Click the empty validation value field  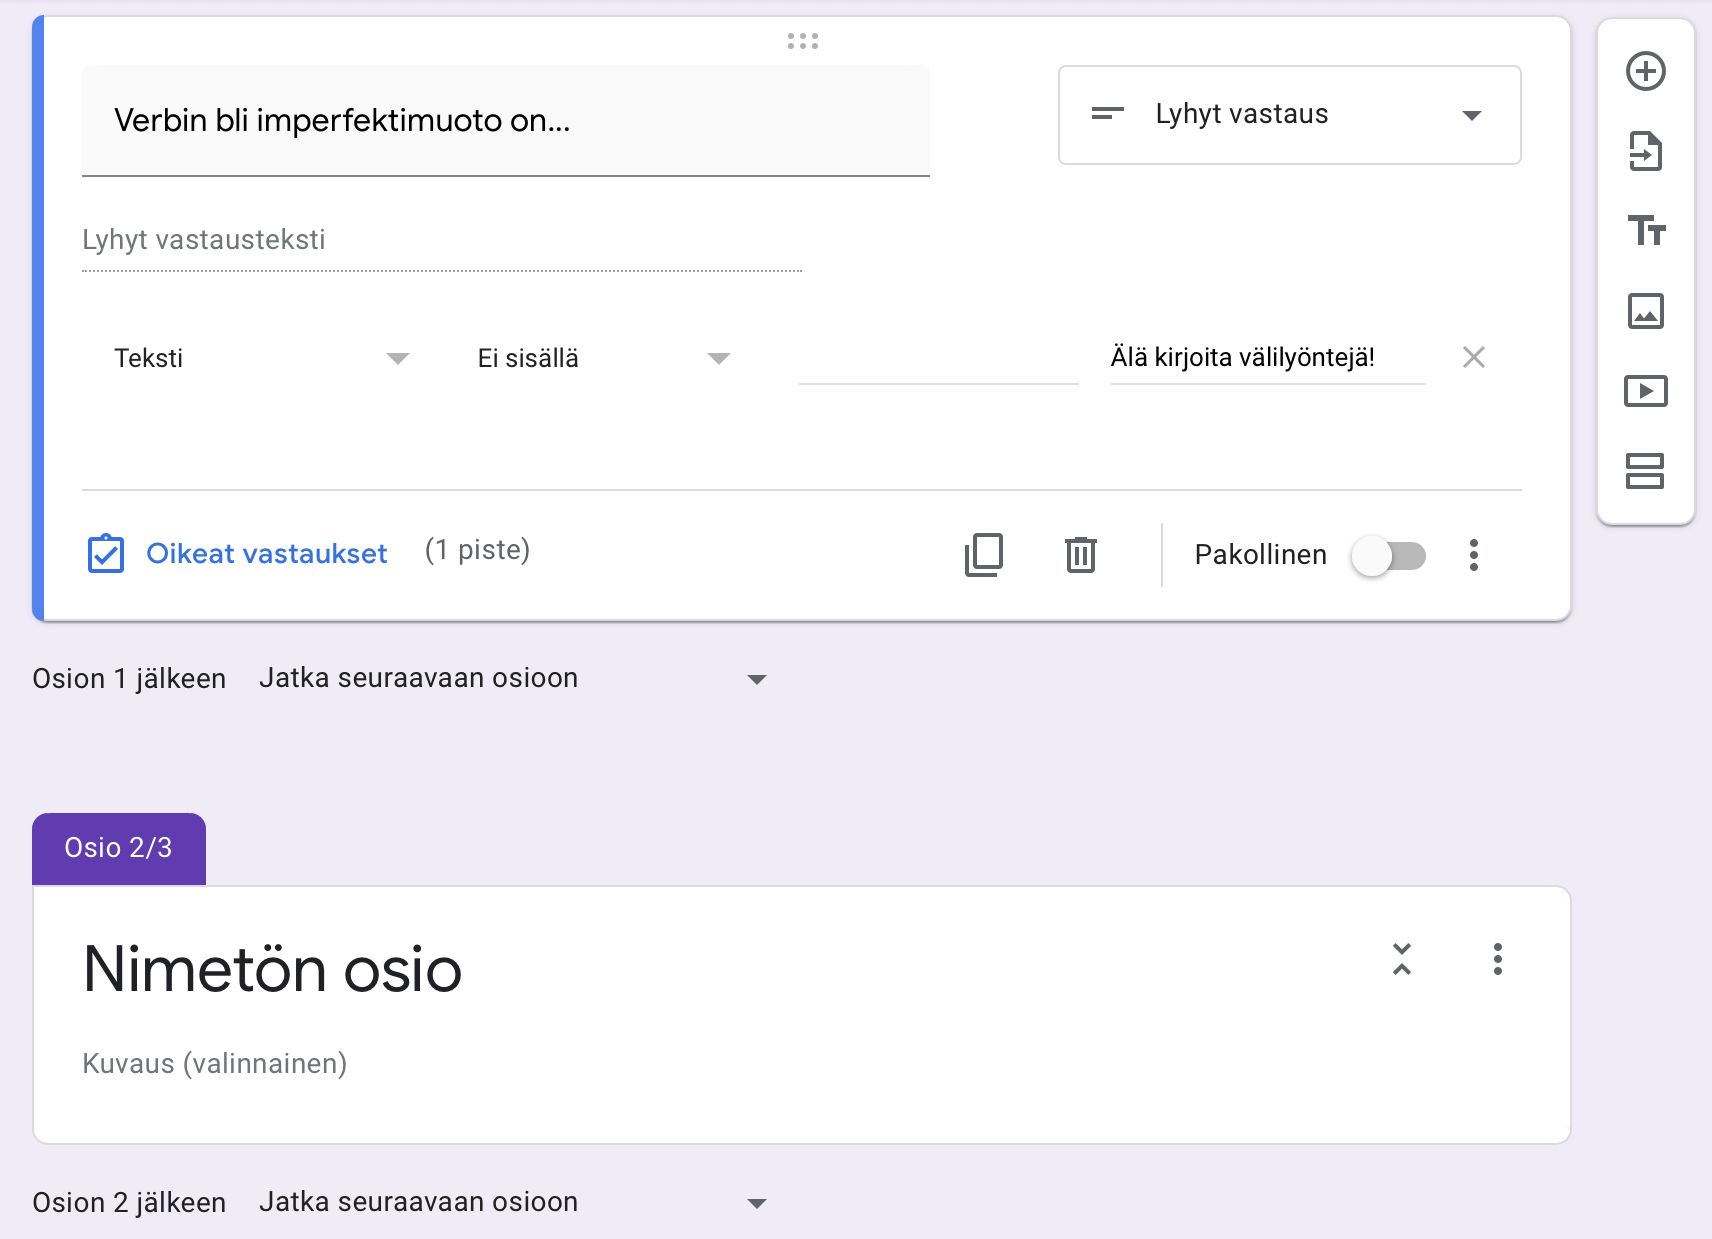click(x=938, y=359)
